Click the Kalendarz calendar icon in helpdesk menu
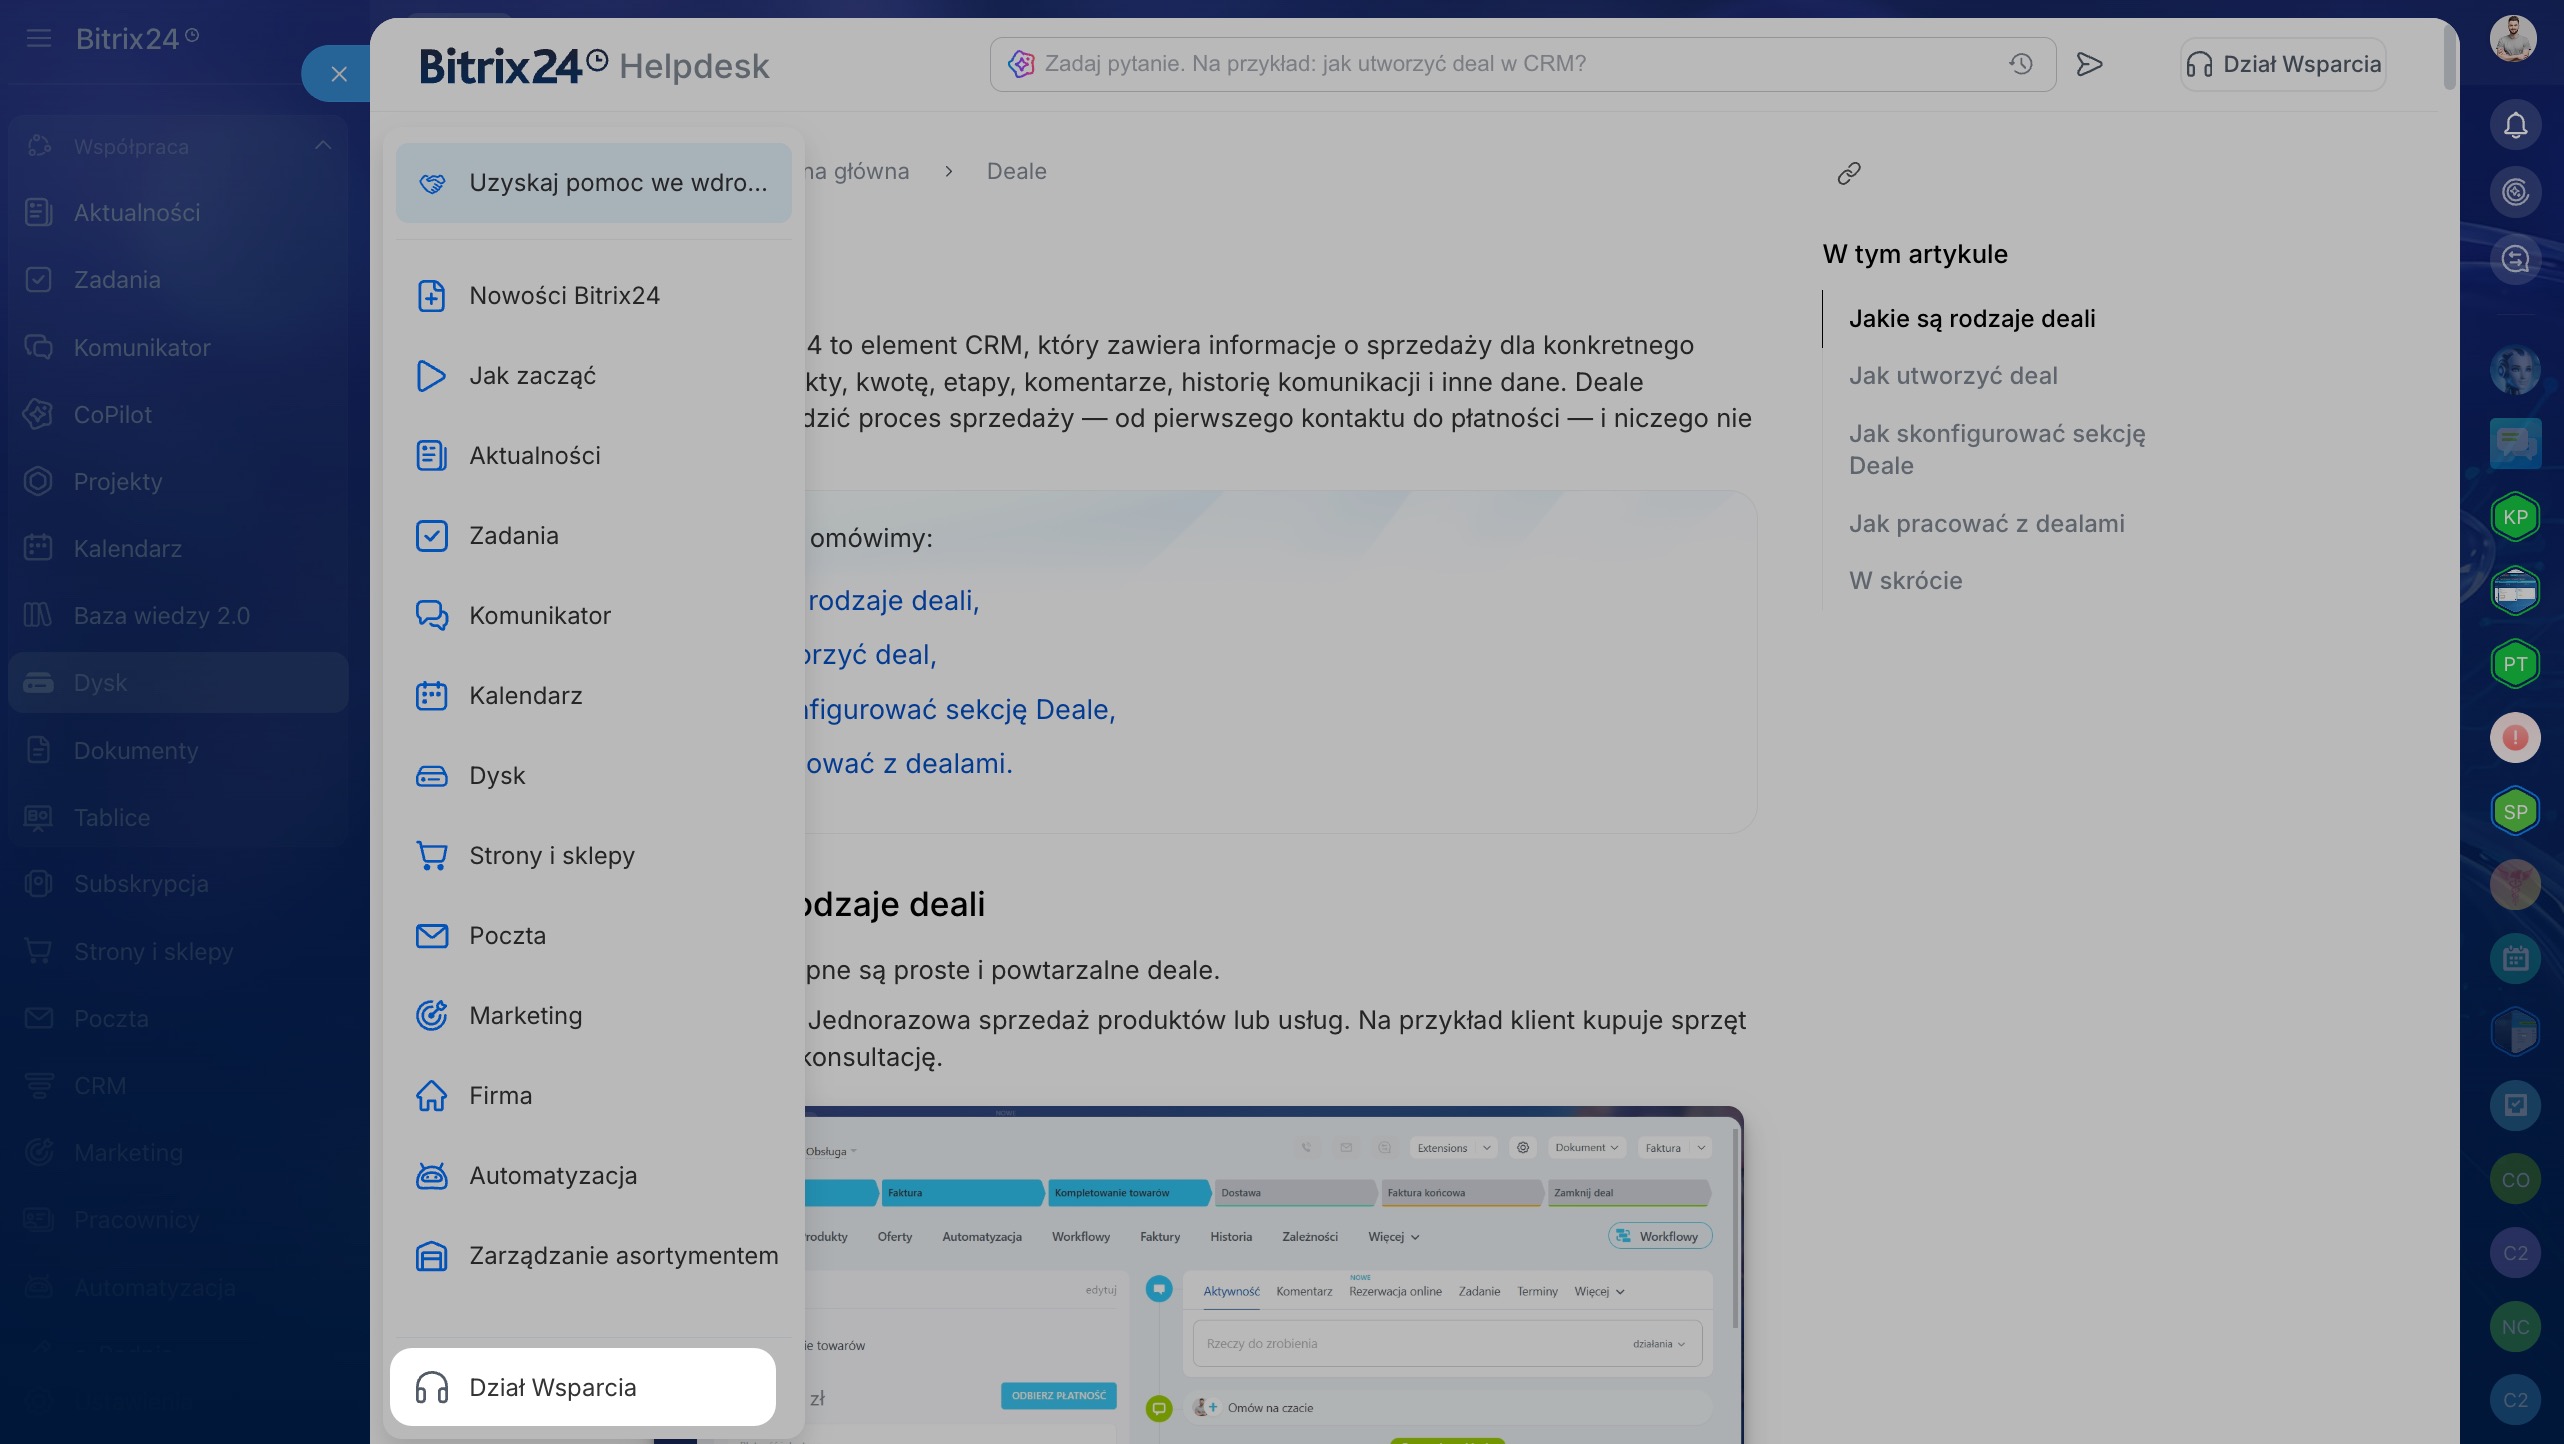 pyautogui.click(x=431, y=696)
